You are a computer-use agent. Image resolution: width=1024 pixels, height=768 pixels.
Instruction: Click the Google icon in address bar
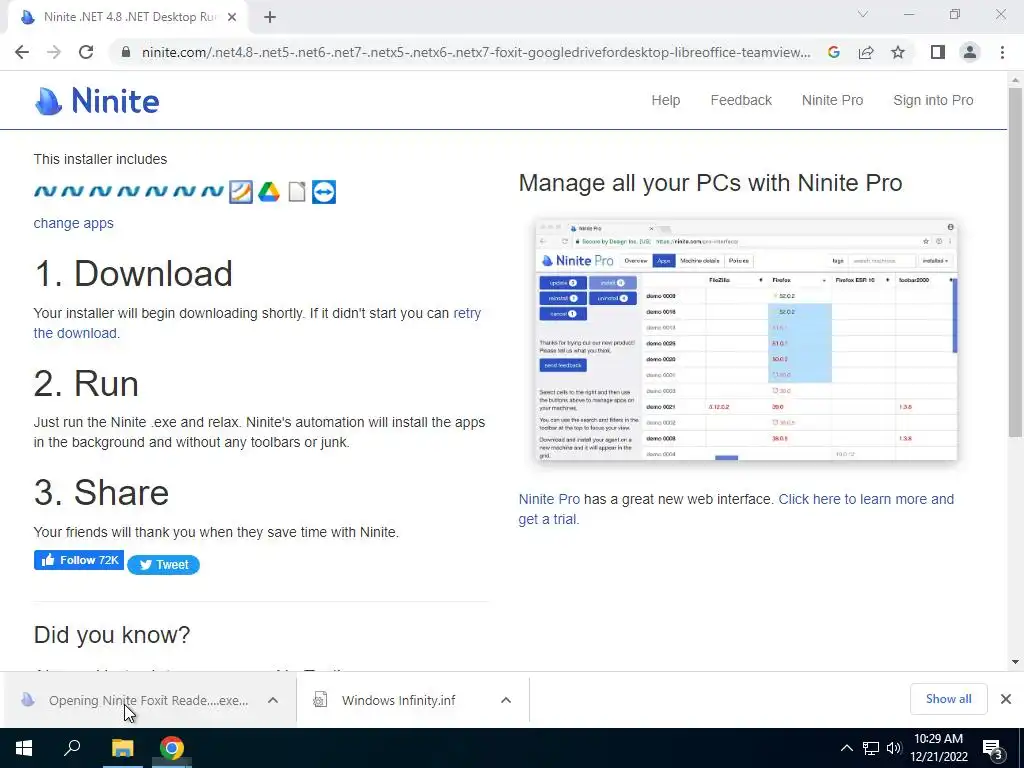click(833, 52)
